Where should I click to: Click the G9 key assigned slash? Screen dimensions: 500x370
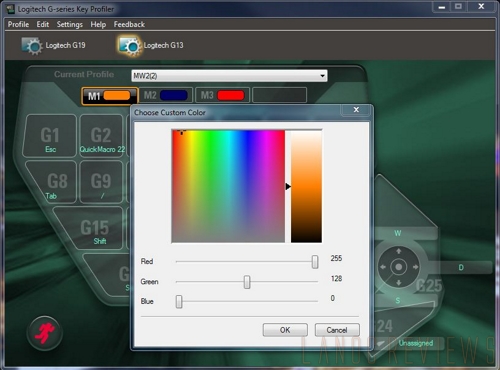(101, 182)
